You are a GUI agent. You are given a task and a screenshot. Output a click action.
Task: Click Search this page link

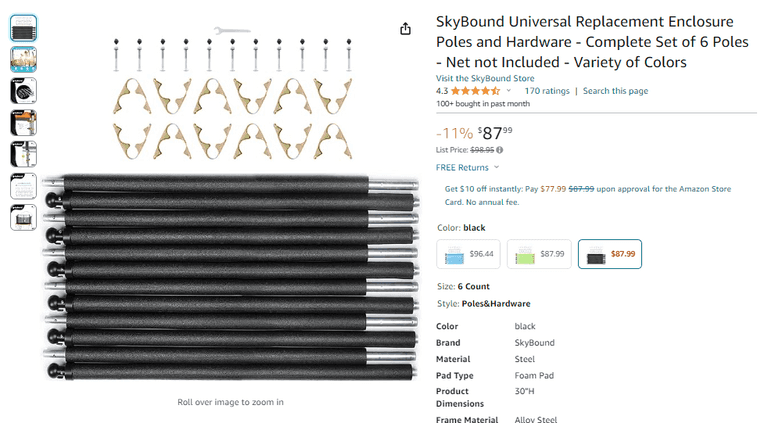tap(615, 91)
